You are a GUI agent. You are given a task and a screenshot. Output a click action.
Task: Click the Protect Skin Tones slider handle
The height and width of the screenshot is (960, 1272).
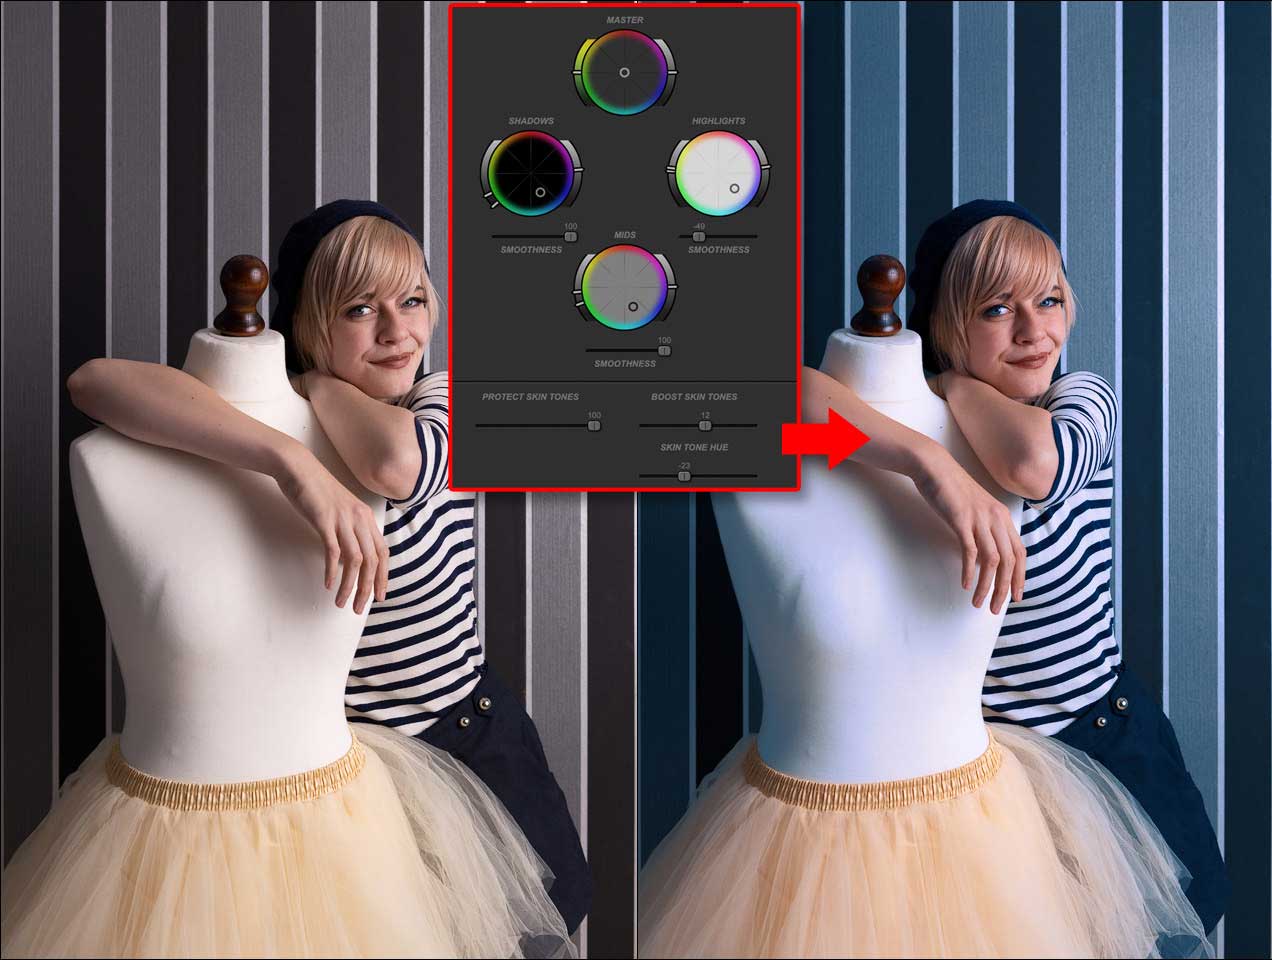point(594,425)
